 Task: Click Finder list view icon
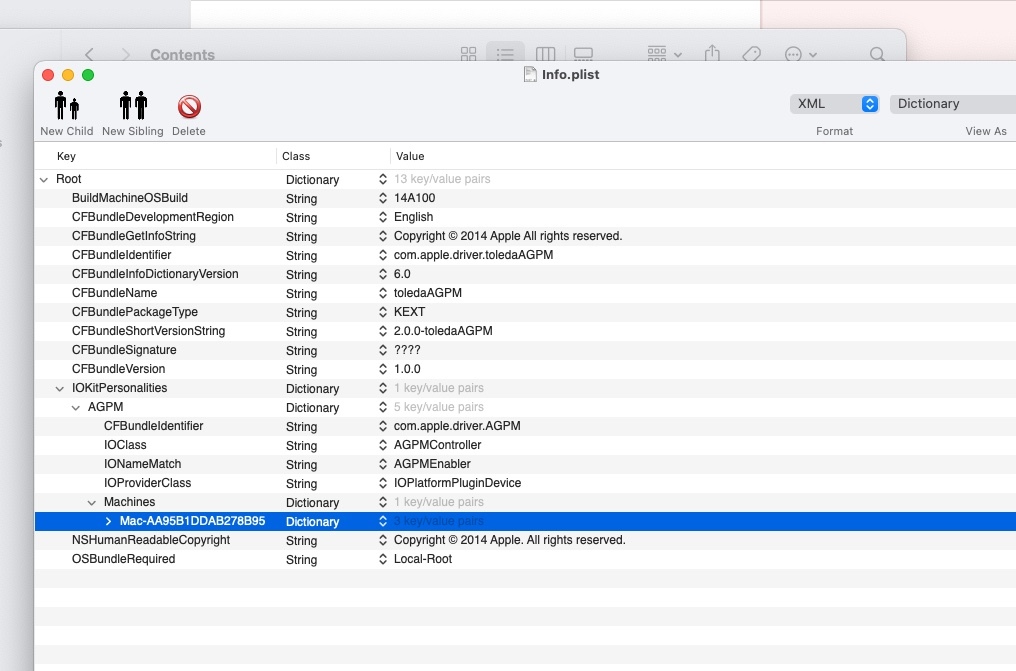pyautogui.click(x=505, y=54)
